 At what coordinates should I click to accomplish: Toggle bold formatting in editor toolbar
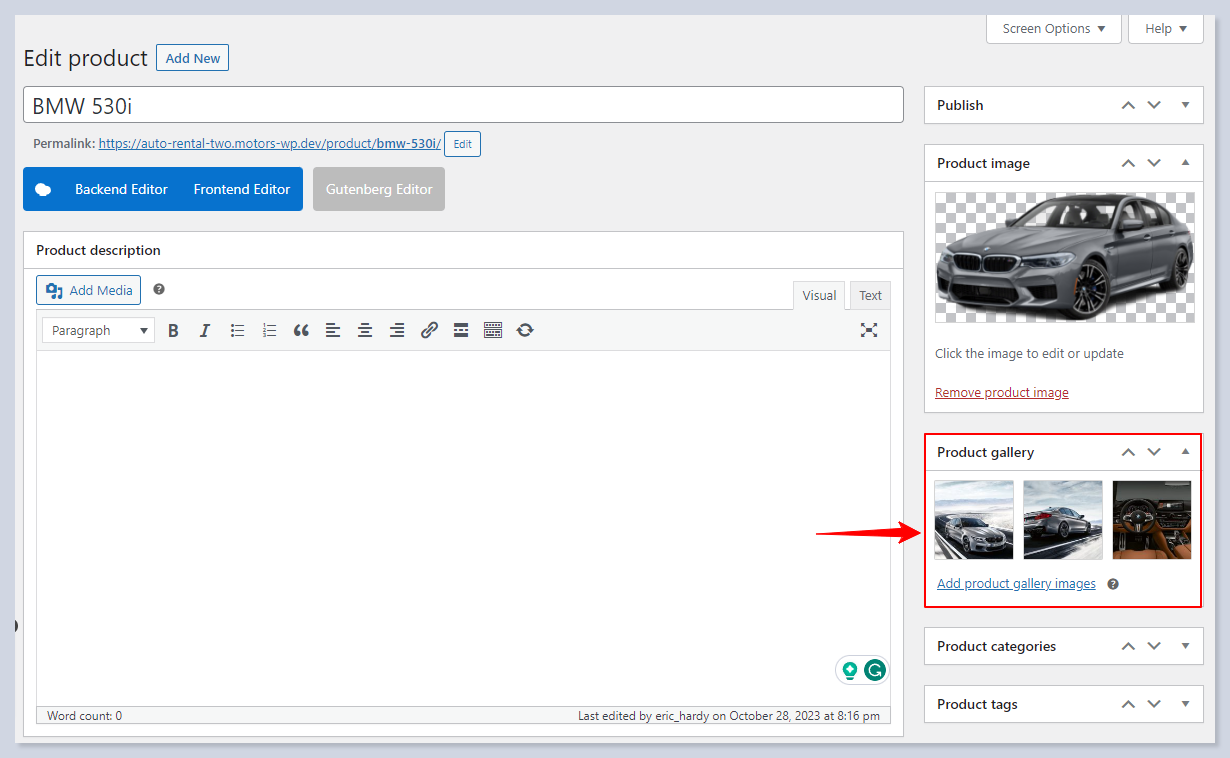coord(173,330)
